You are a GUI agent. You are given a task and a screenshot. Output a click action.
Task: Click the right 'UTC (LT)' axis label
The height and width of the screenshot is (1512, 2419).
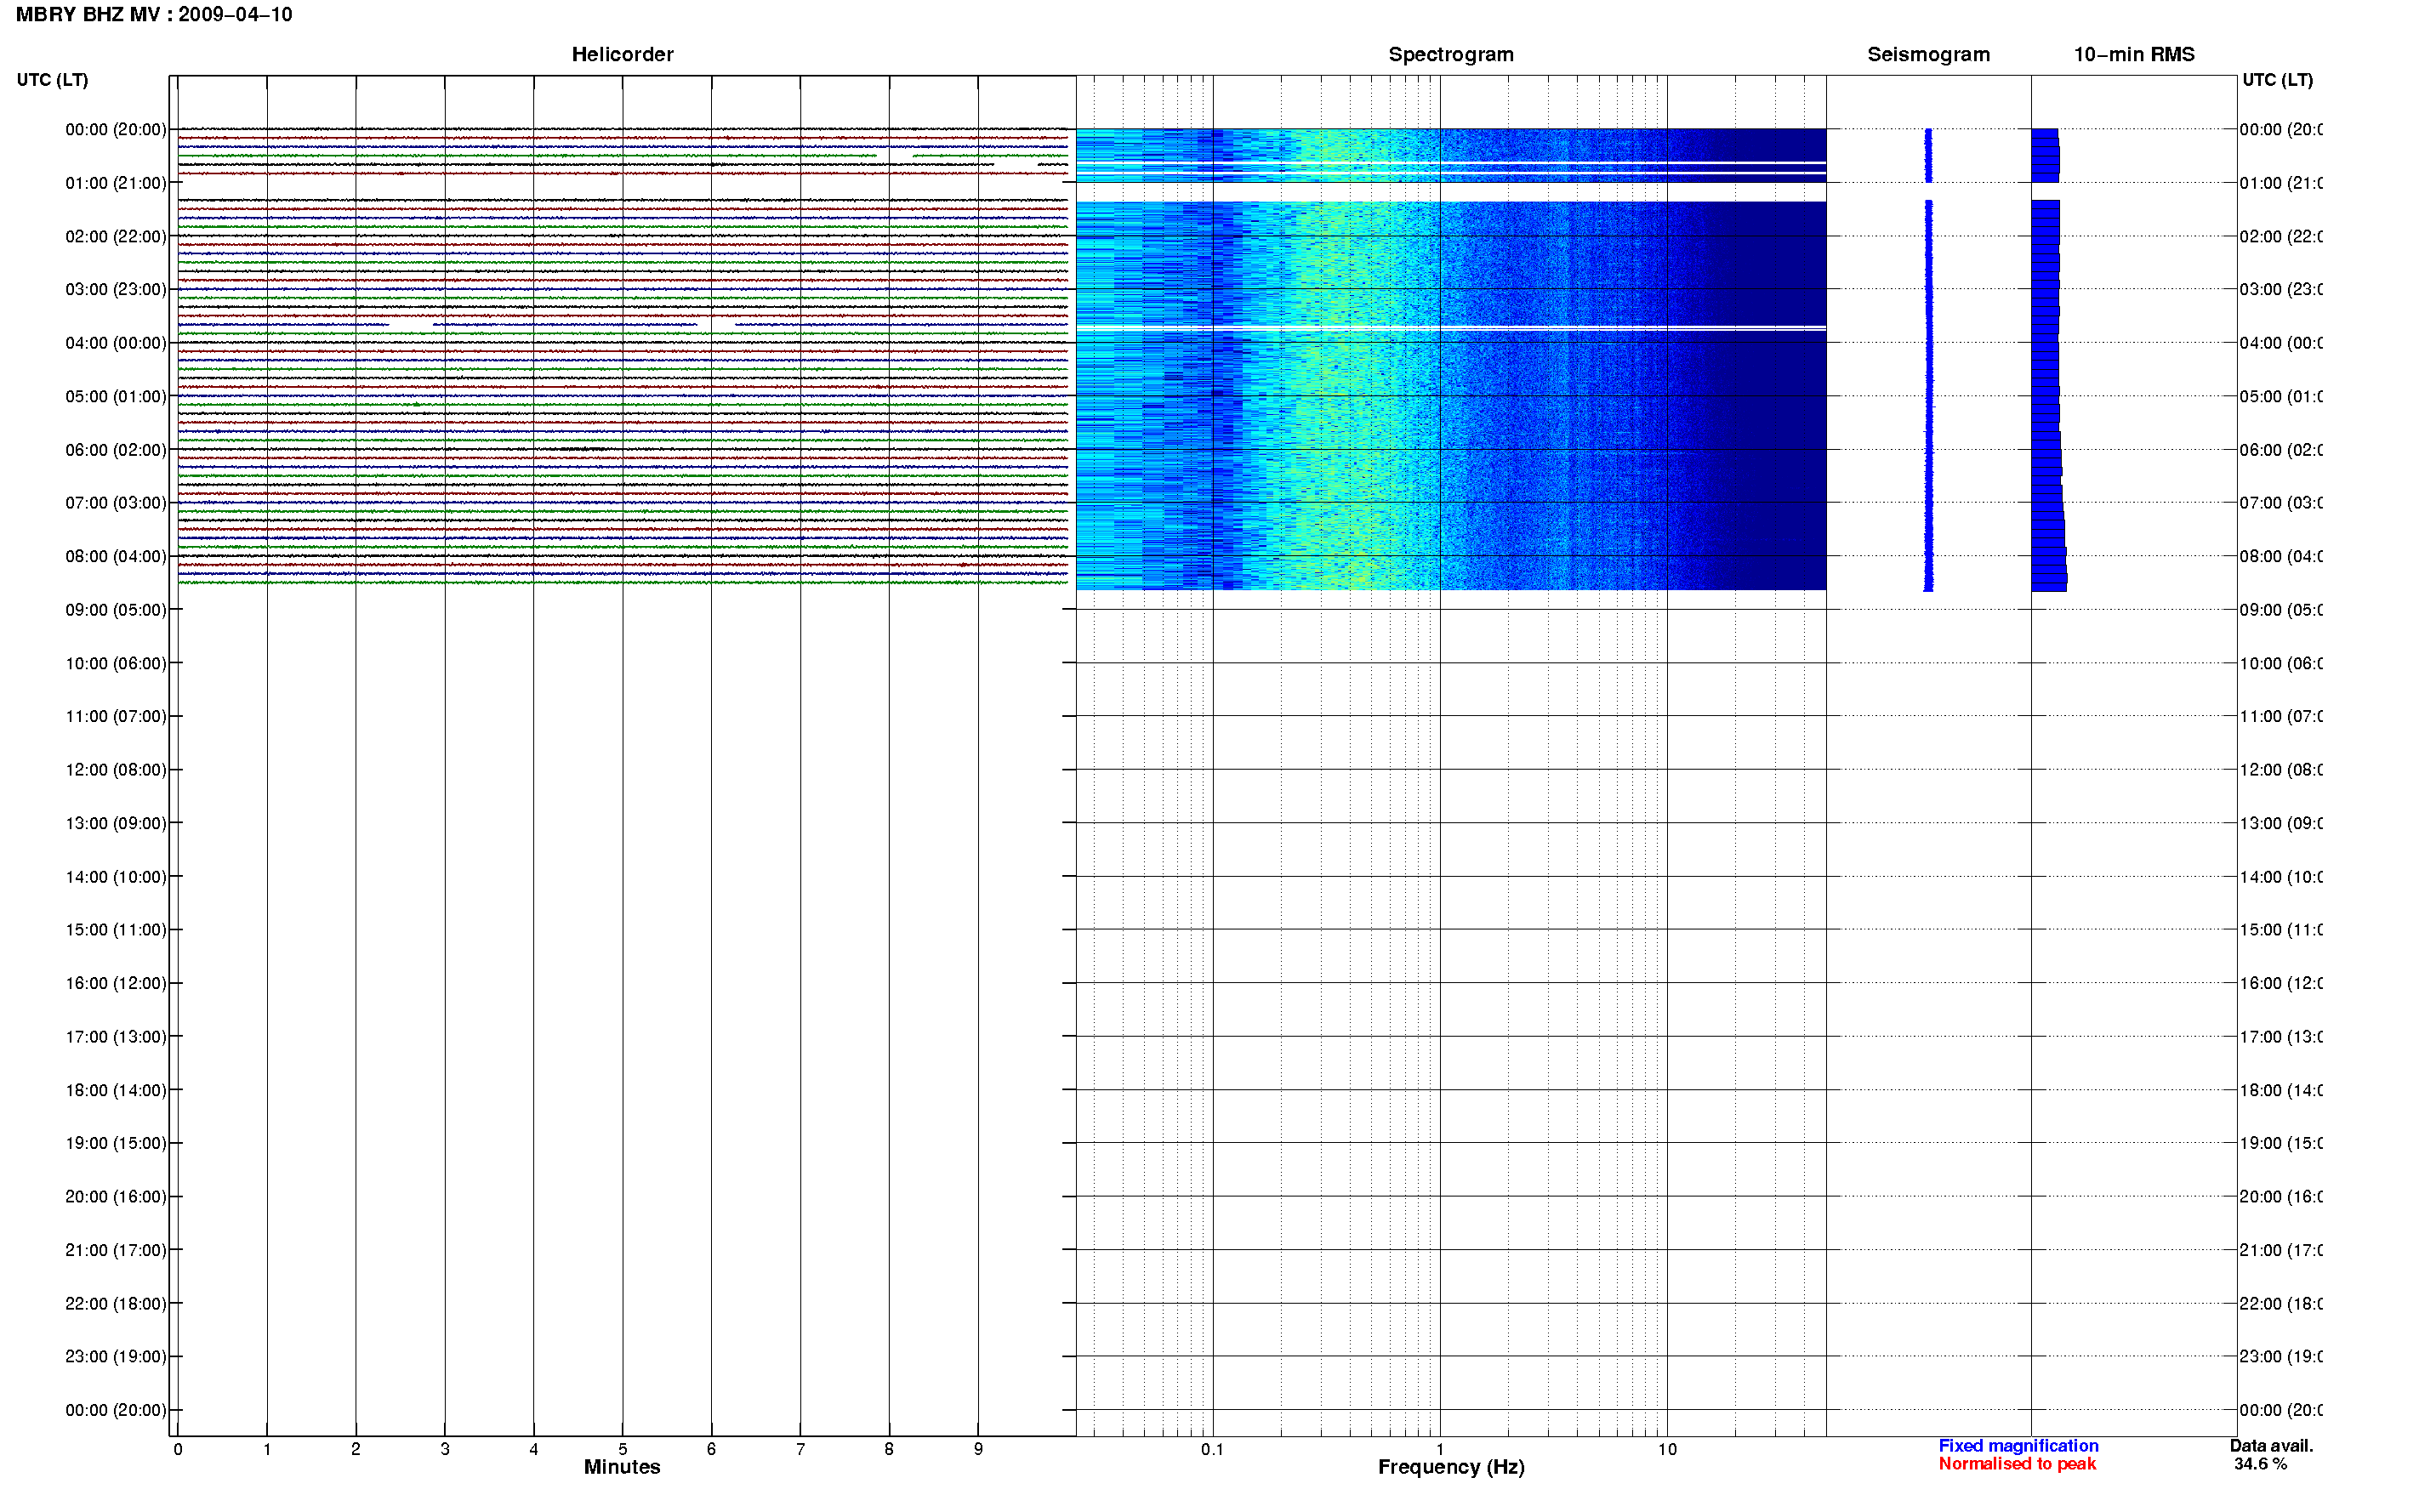pyautogui.click(x=2277, y=80)
